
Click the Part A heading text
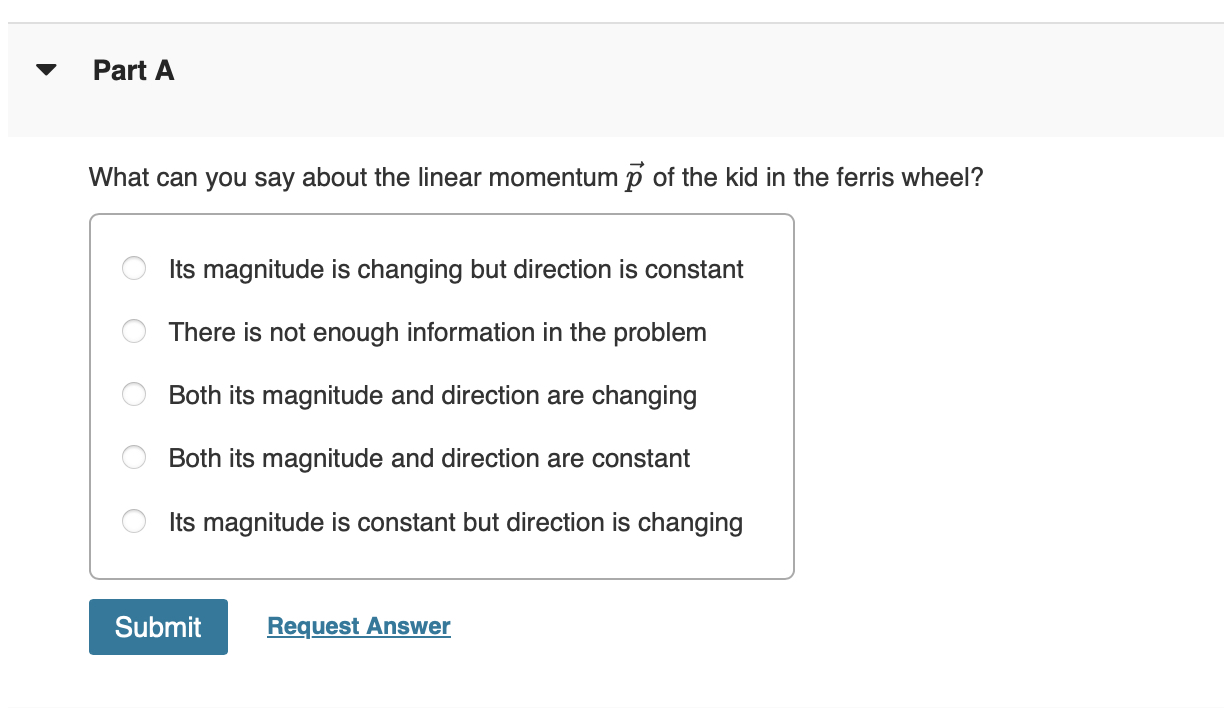133,70
